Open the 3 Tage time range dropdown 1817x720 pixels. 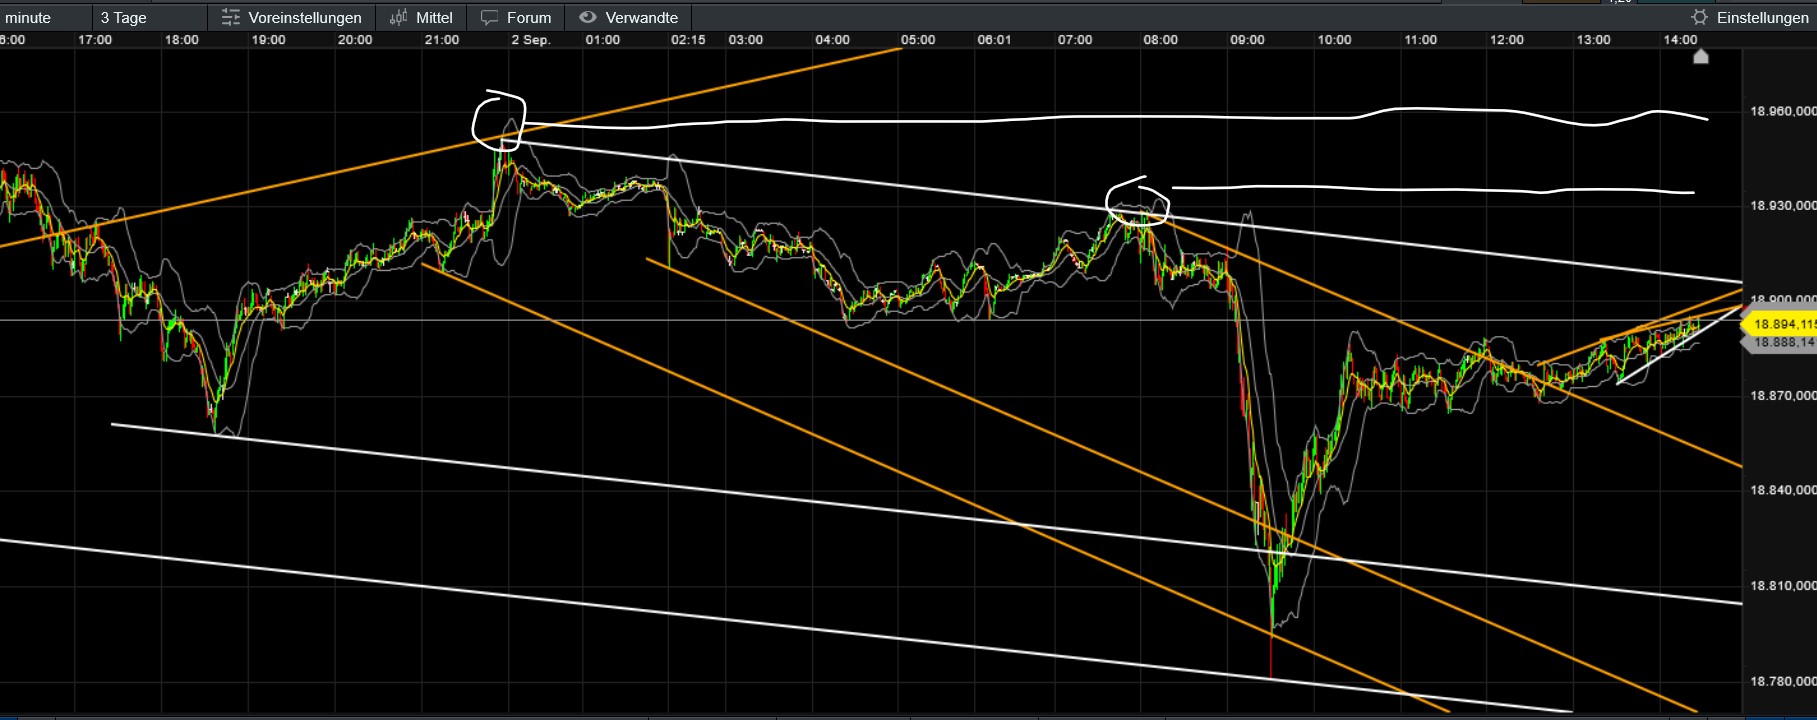[x=150, y=17]
